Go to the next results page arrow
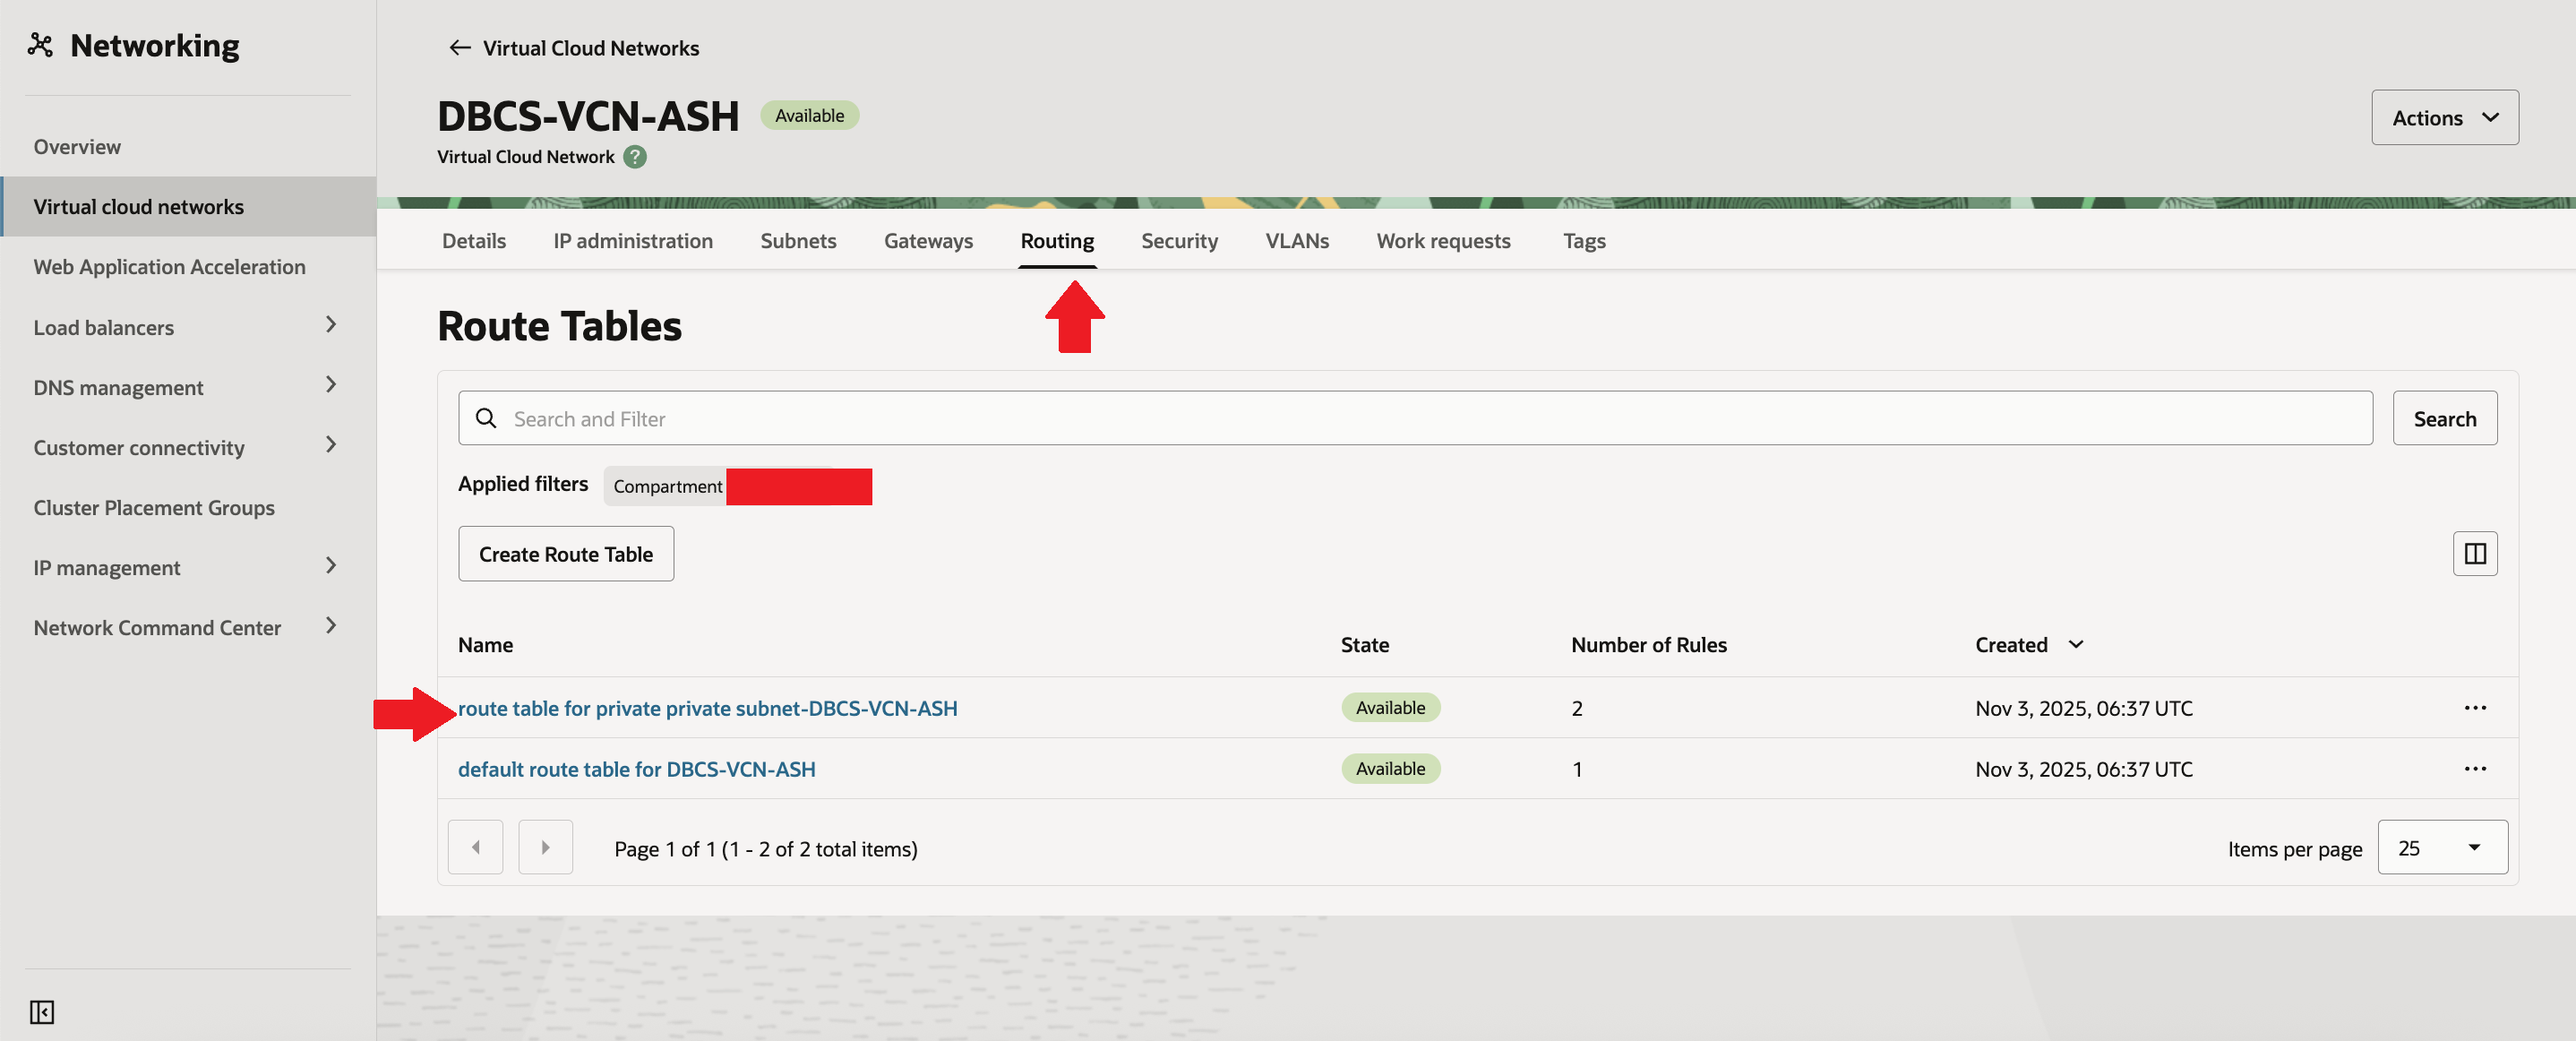 click(x=545, y=848)
